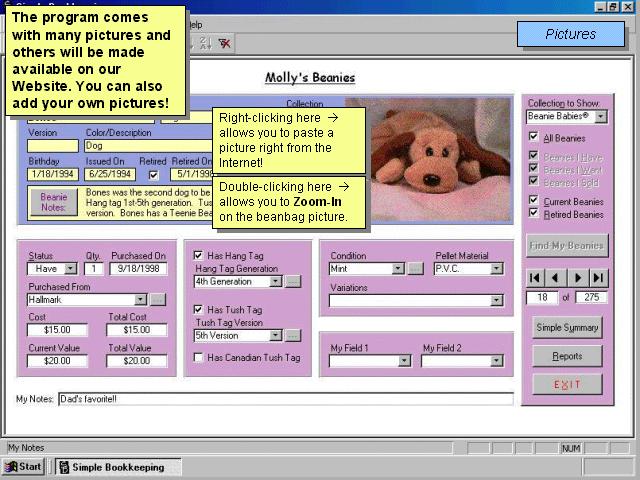This screenshot has height=480, width=640.
Task: Toggle the Has Hang Tag checkbox
Action: (198, 256)
